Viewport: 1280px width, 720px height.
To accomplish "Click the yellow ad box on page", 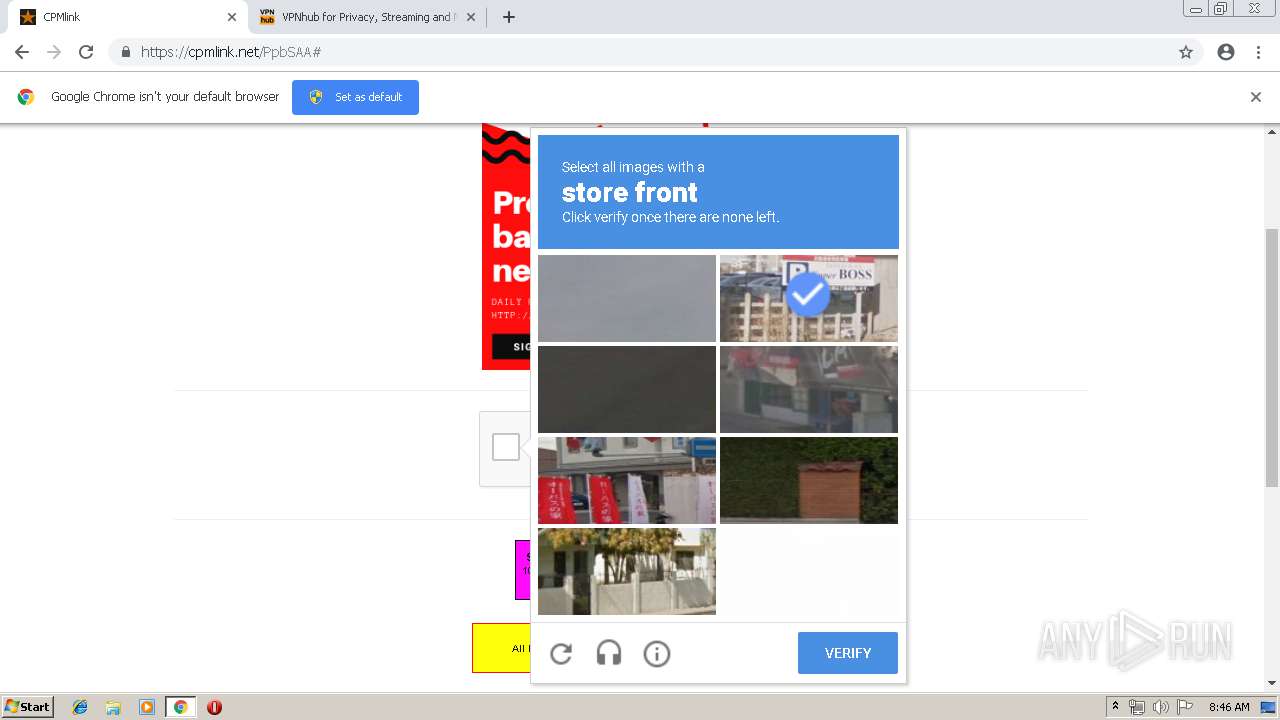I will (501, 648).
